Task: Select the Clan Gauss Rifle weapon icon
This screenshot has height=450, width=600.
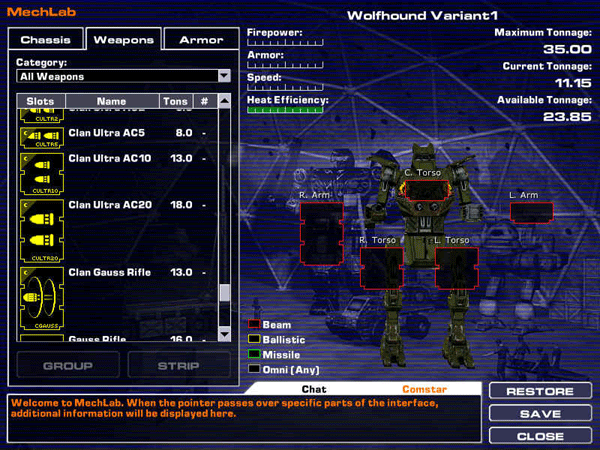Action: (x=42, y=298)
